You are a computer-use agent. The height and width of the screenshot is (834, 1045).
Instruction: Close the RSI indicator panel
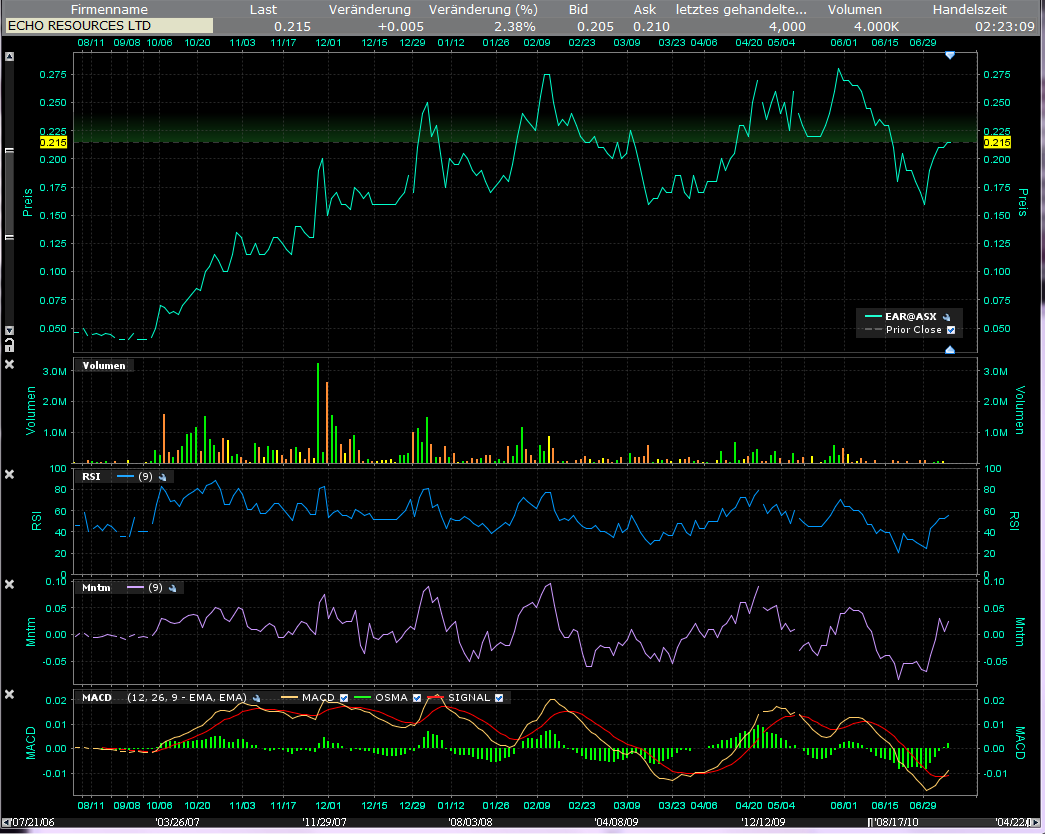tap(10, 474)
